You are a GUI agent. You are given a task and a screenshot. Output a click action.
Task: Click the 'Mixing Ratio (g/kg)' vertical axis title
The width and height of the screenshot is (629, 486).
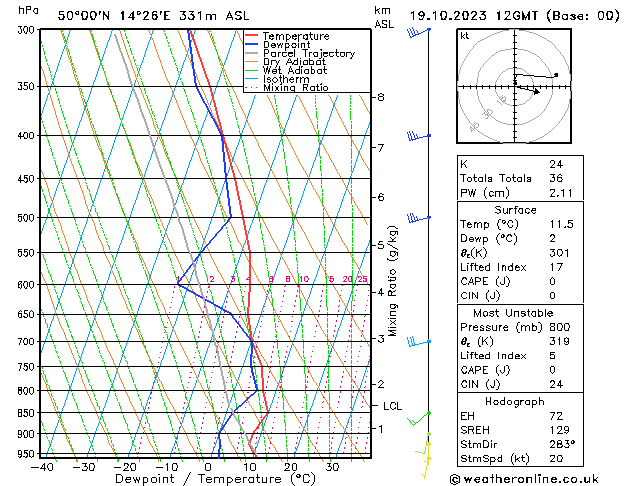pyautogui.click(x=392, y=281)
